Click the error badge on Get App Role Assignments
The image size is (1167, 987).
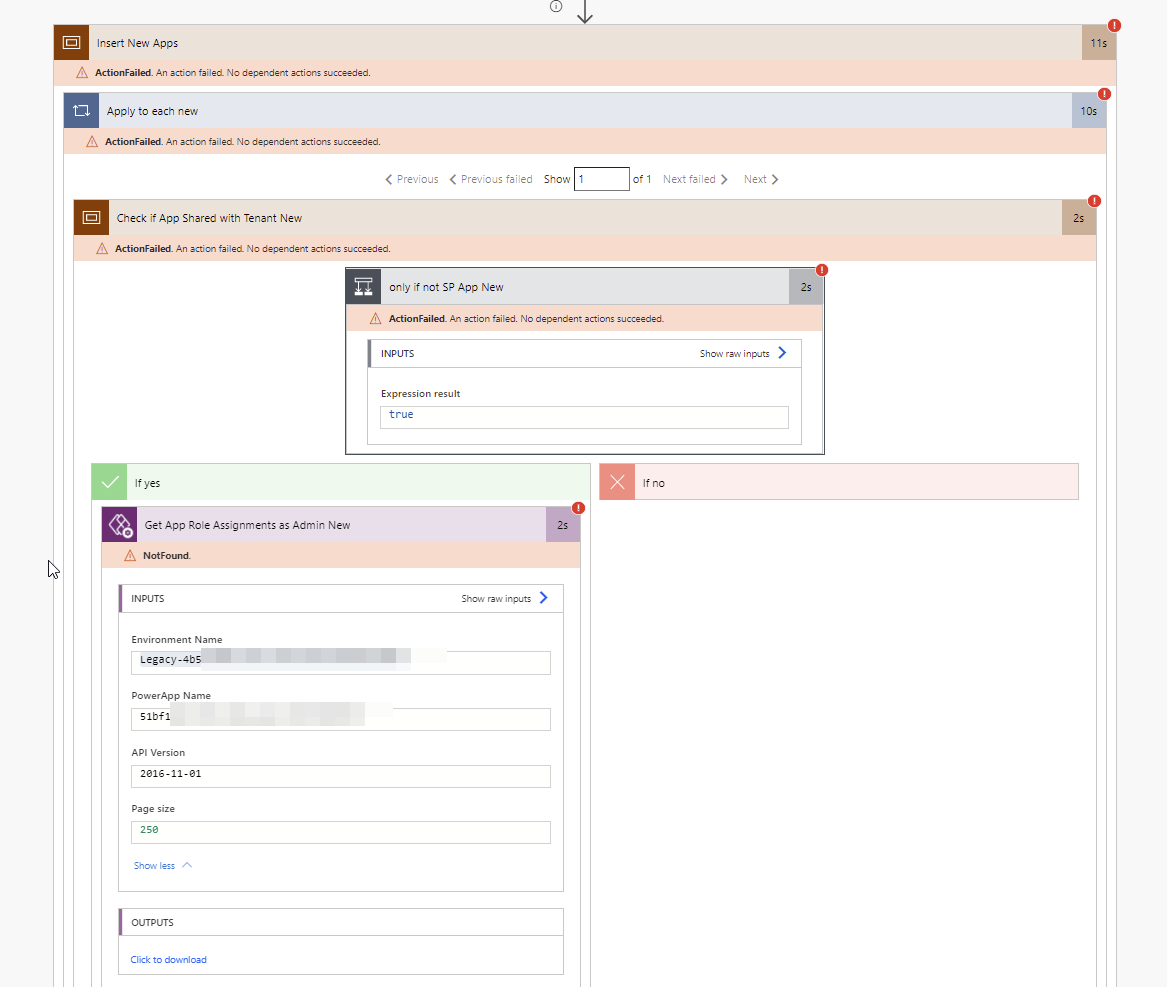pos(578,508)
